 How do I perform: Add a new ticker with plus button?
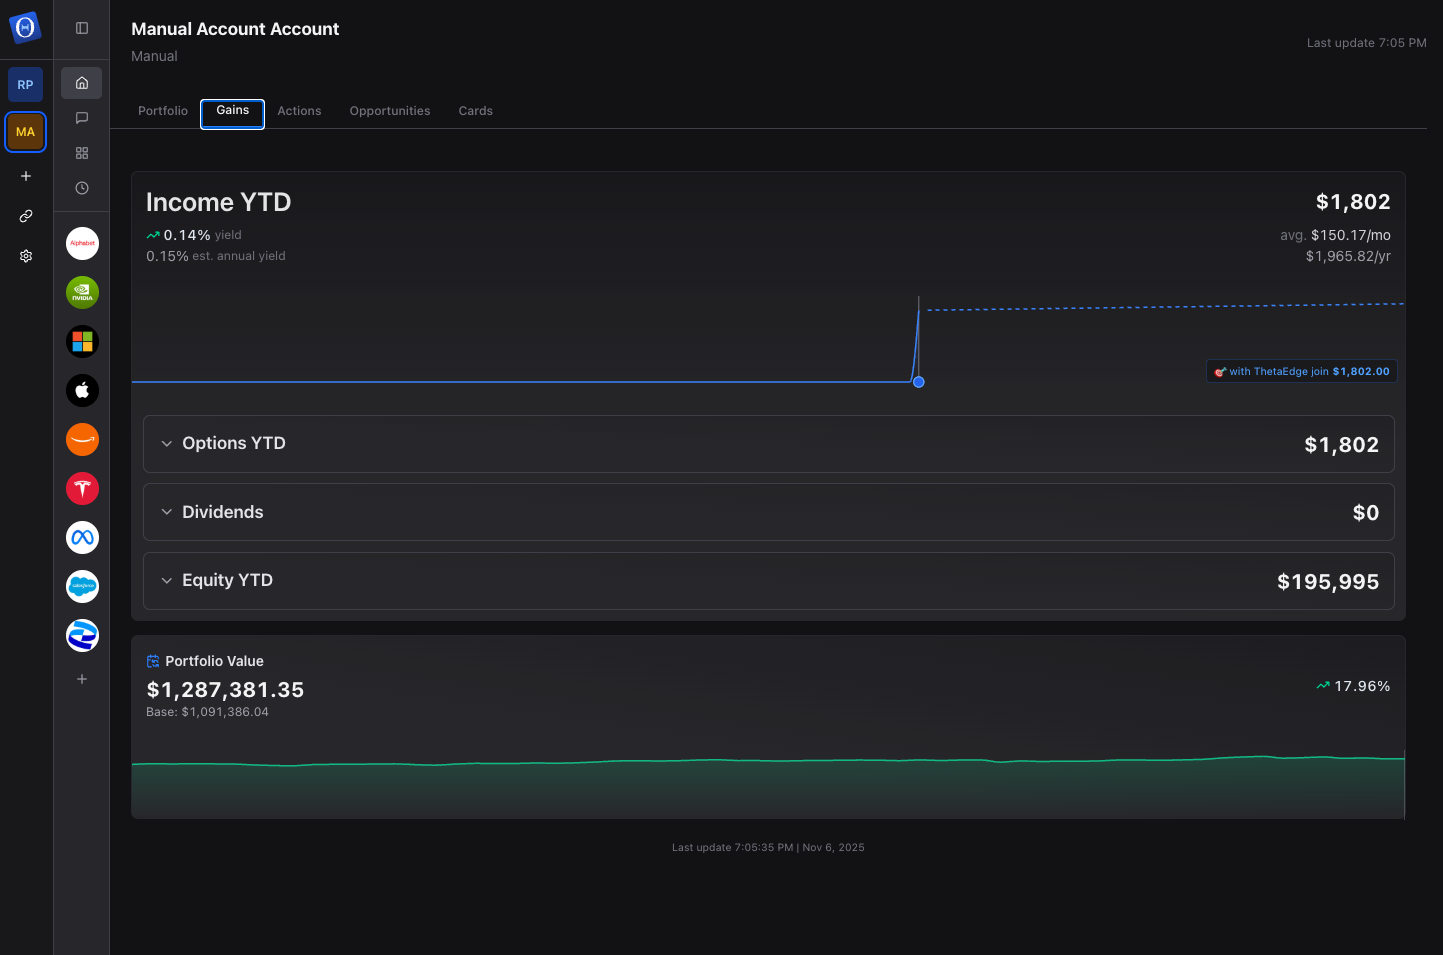[82, 679]
